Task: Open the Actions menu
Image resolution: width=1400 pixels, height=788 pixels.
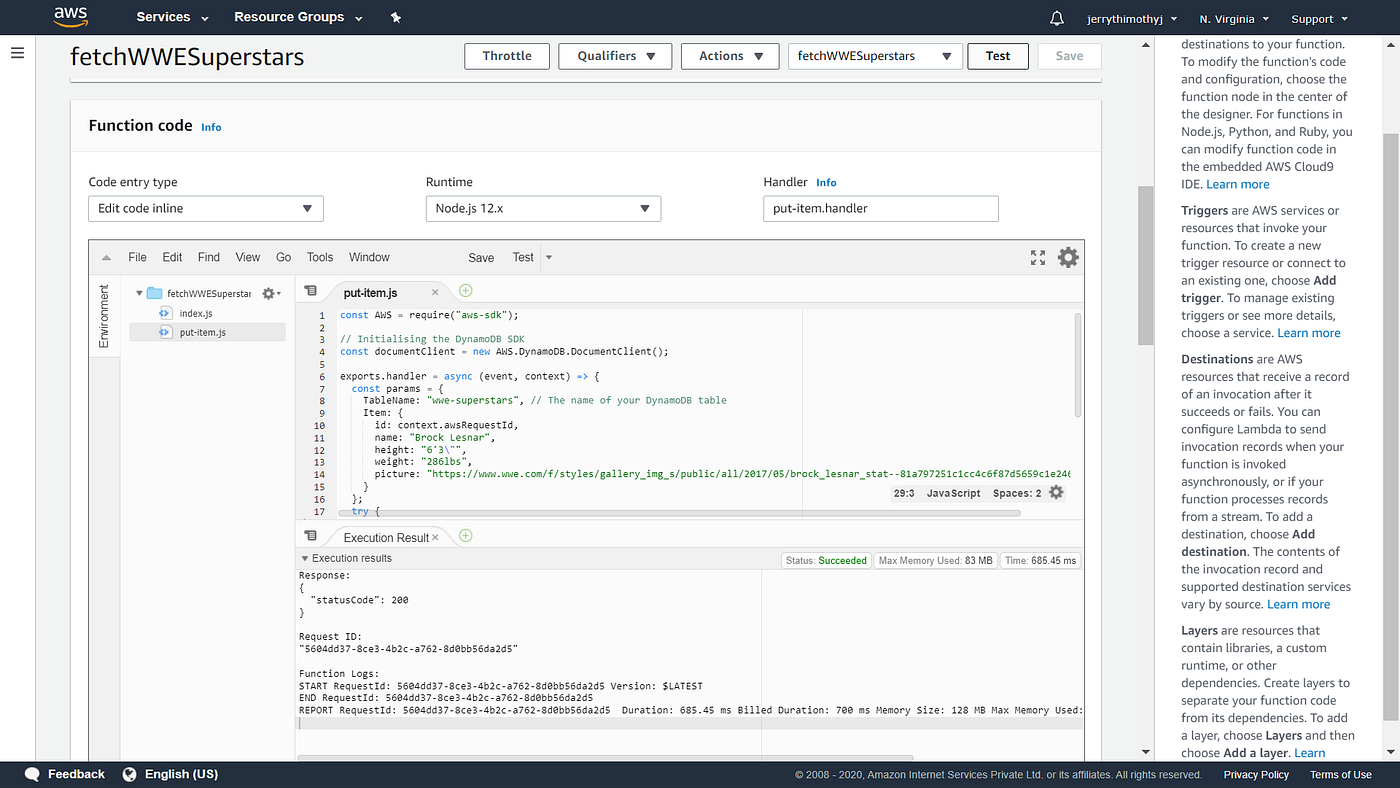Action: (x=729, y=56)
